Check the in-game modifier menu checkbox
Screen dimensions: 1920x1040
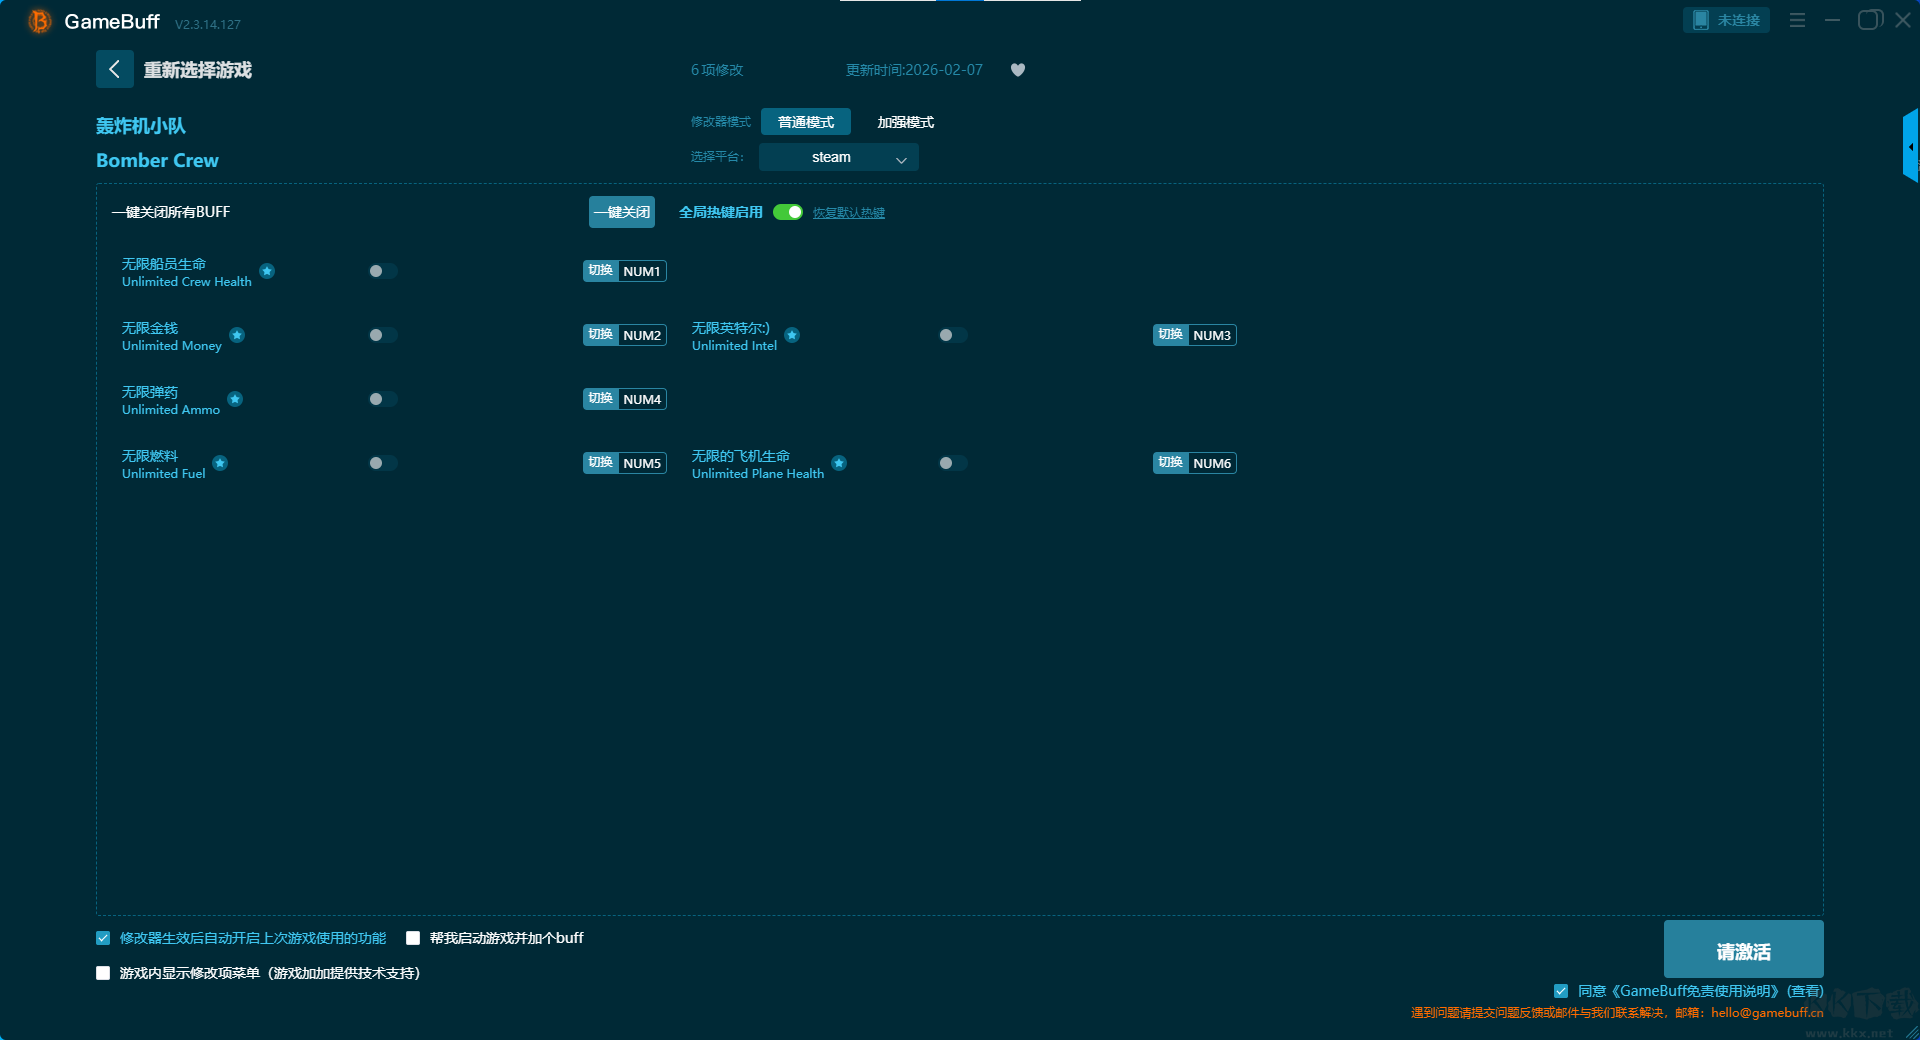[103, 973]
